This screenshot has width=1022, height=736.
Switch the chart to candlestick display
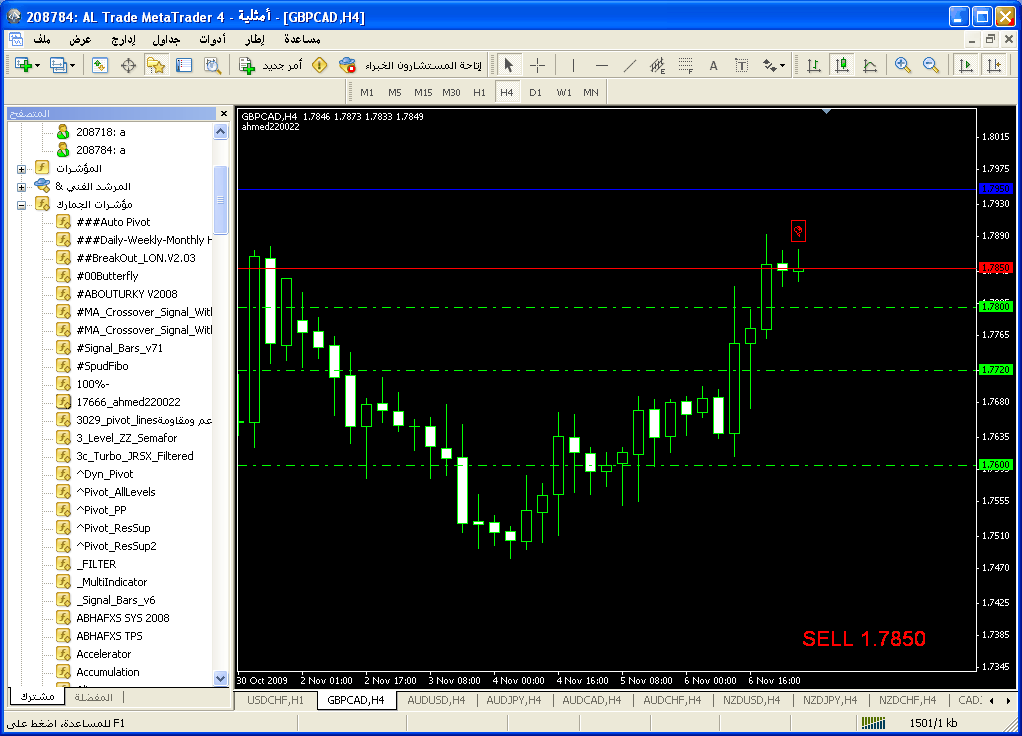coord(842,65)
